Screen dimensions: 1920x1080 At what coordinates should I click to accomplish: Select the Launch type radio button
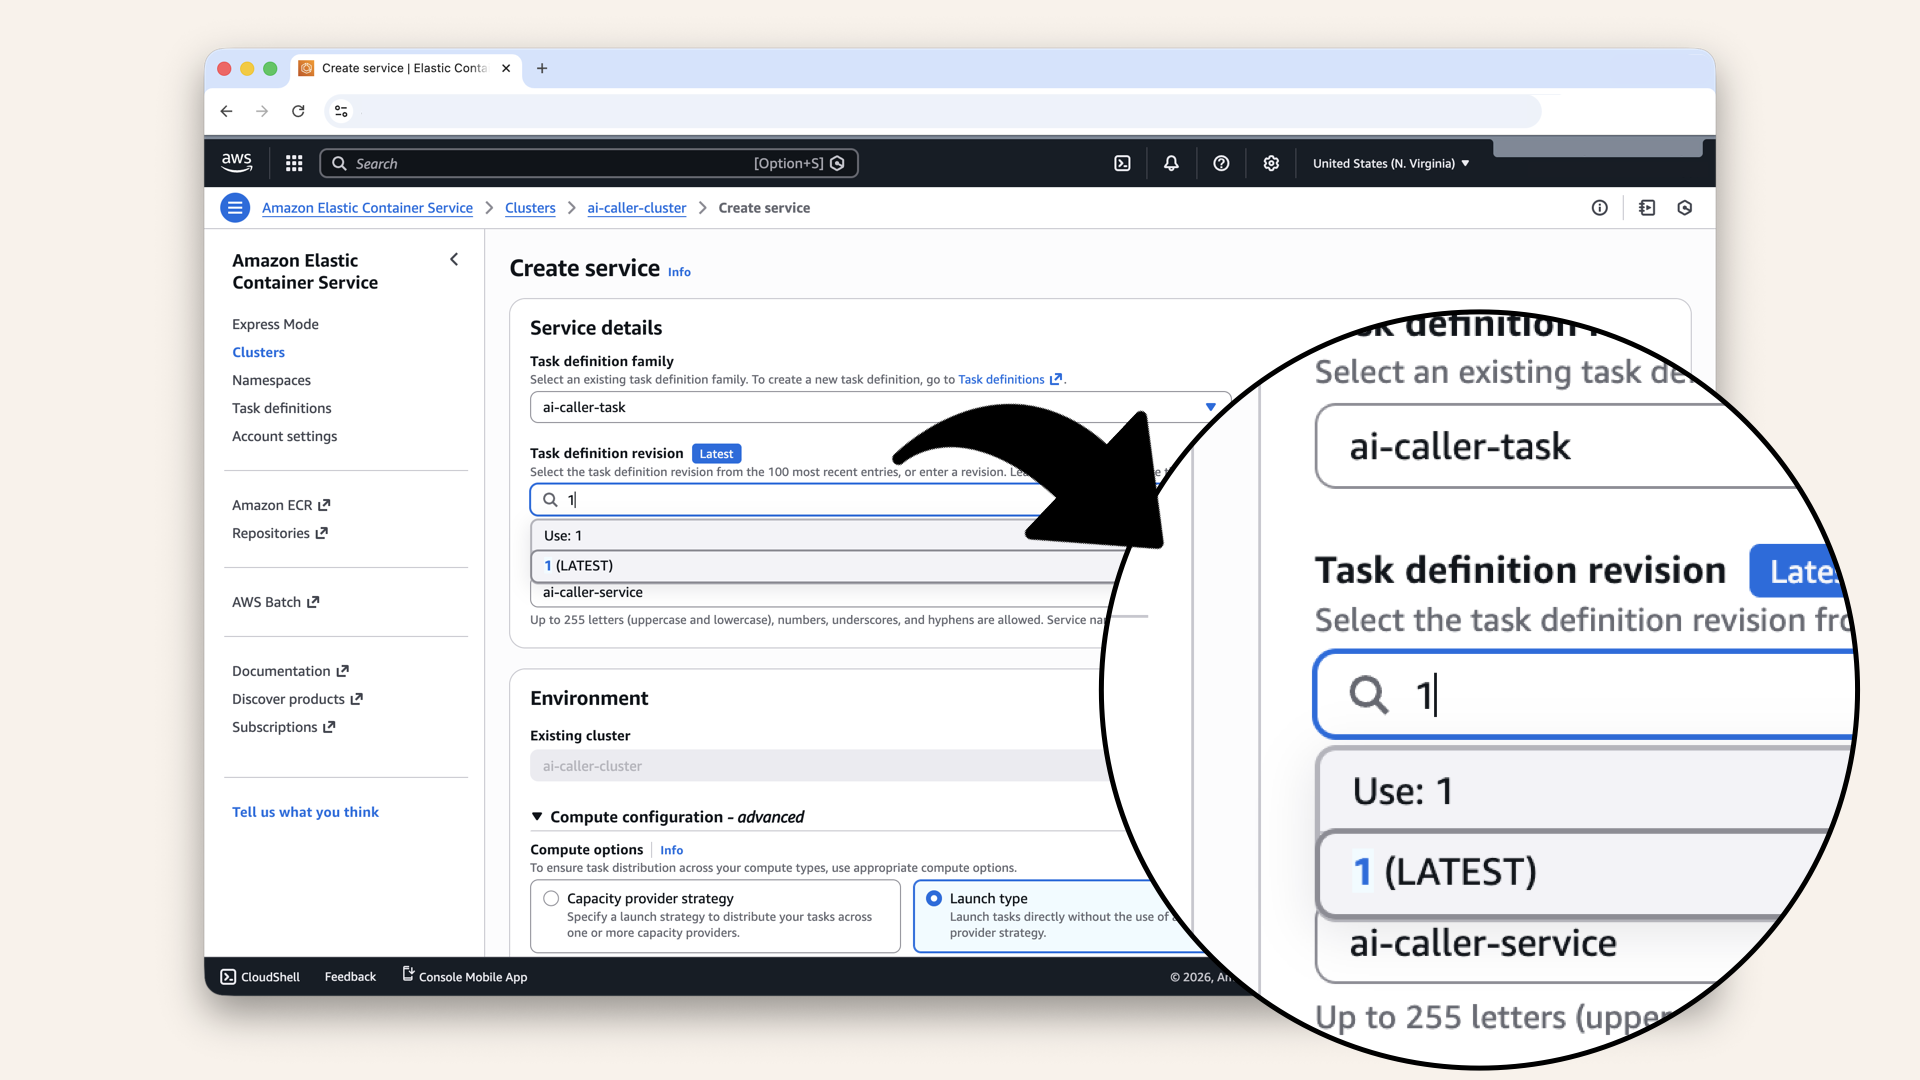pos(936,898)
